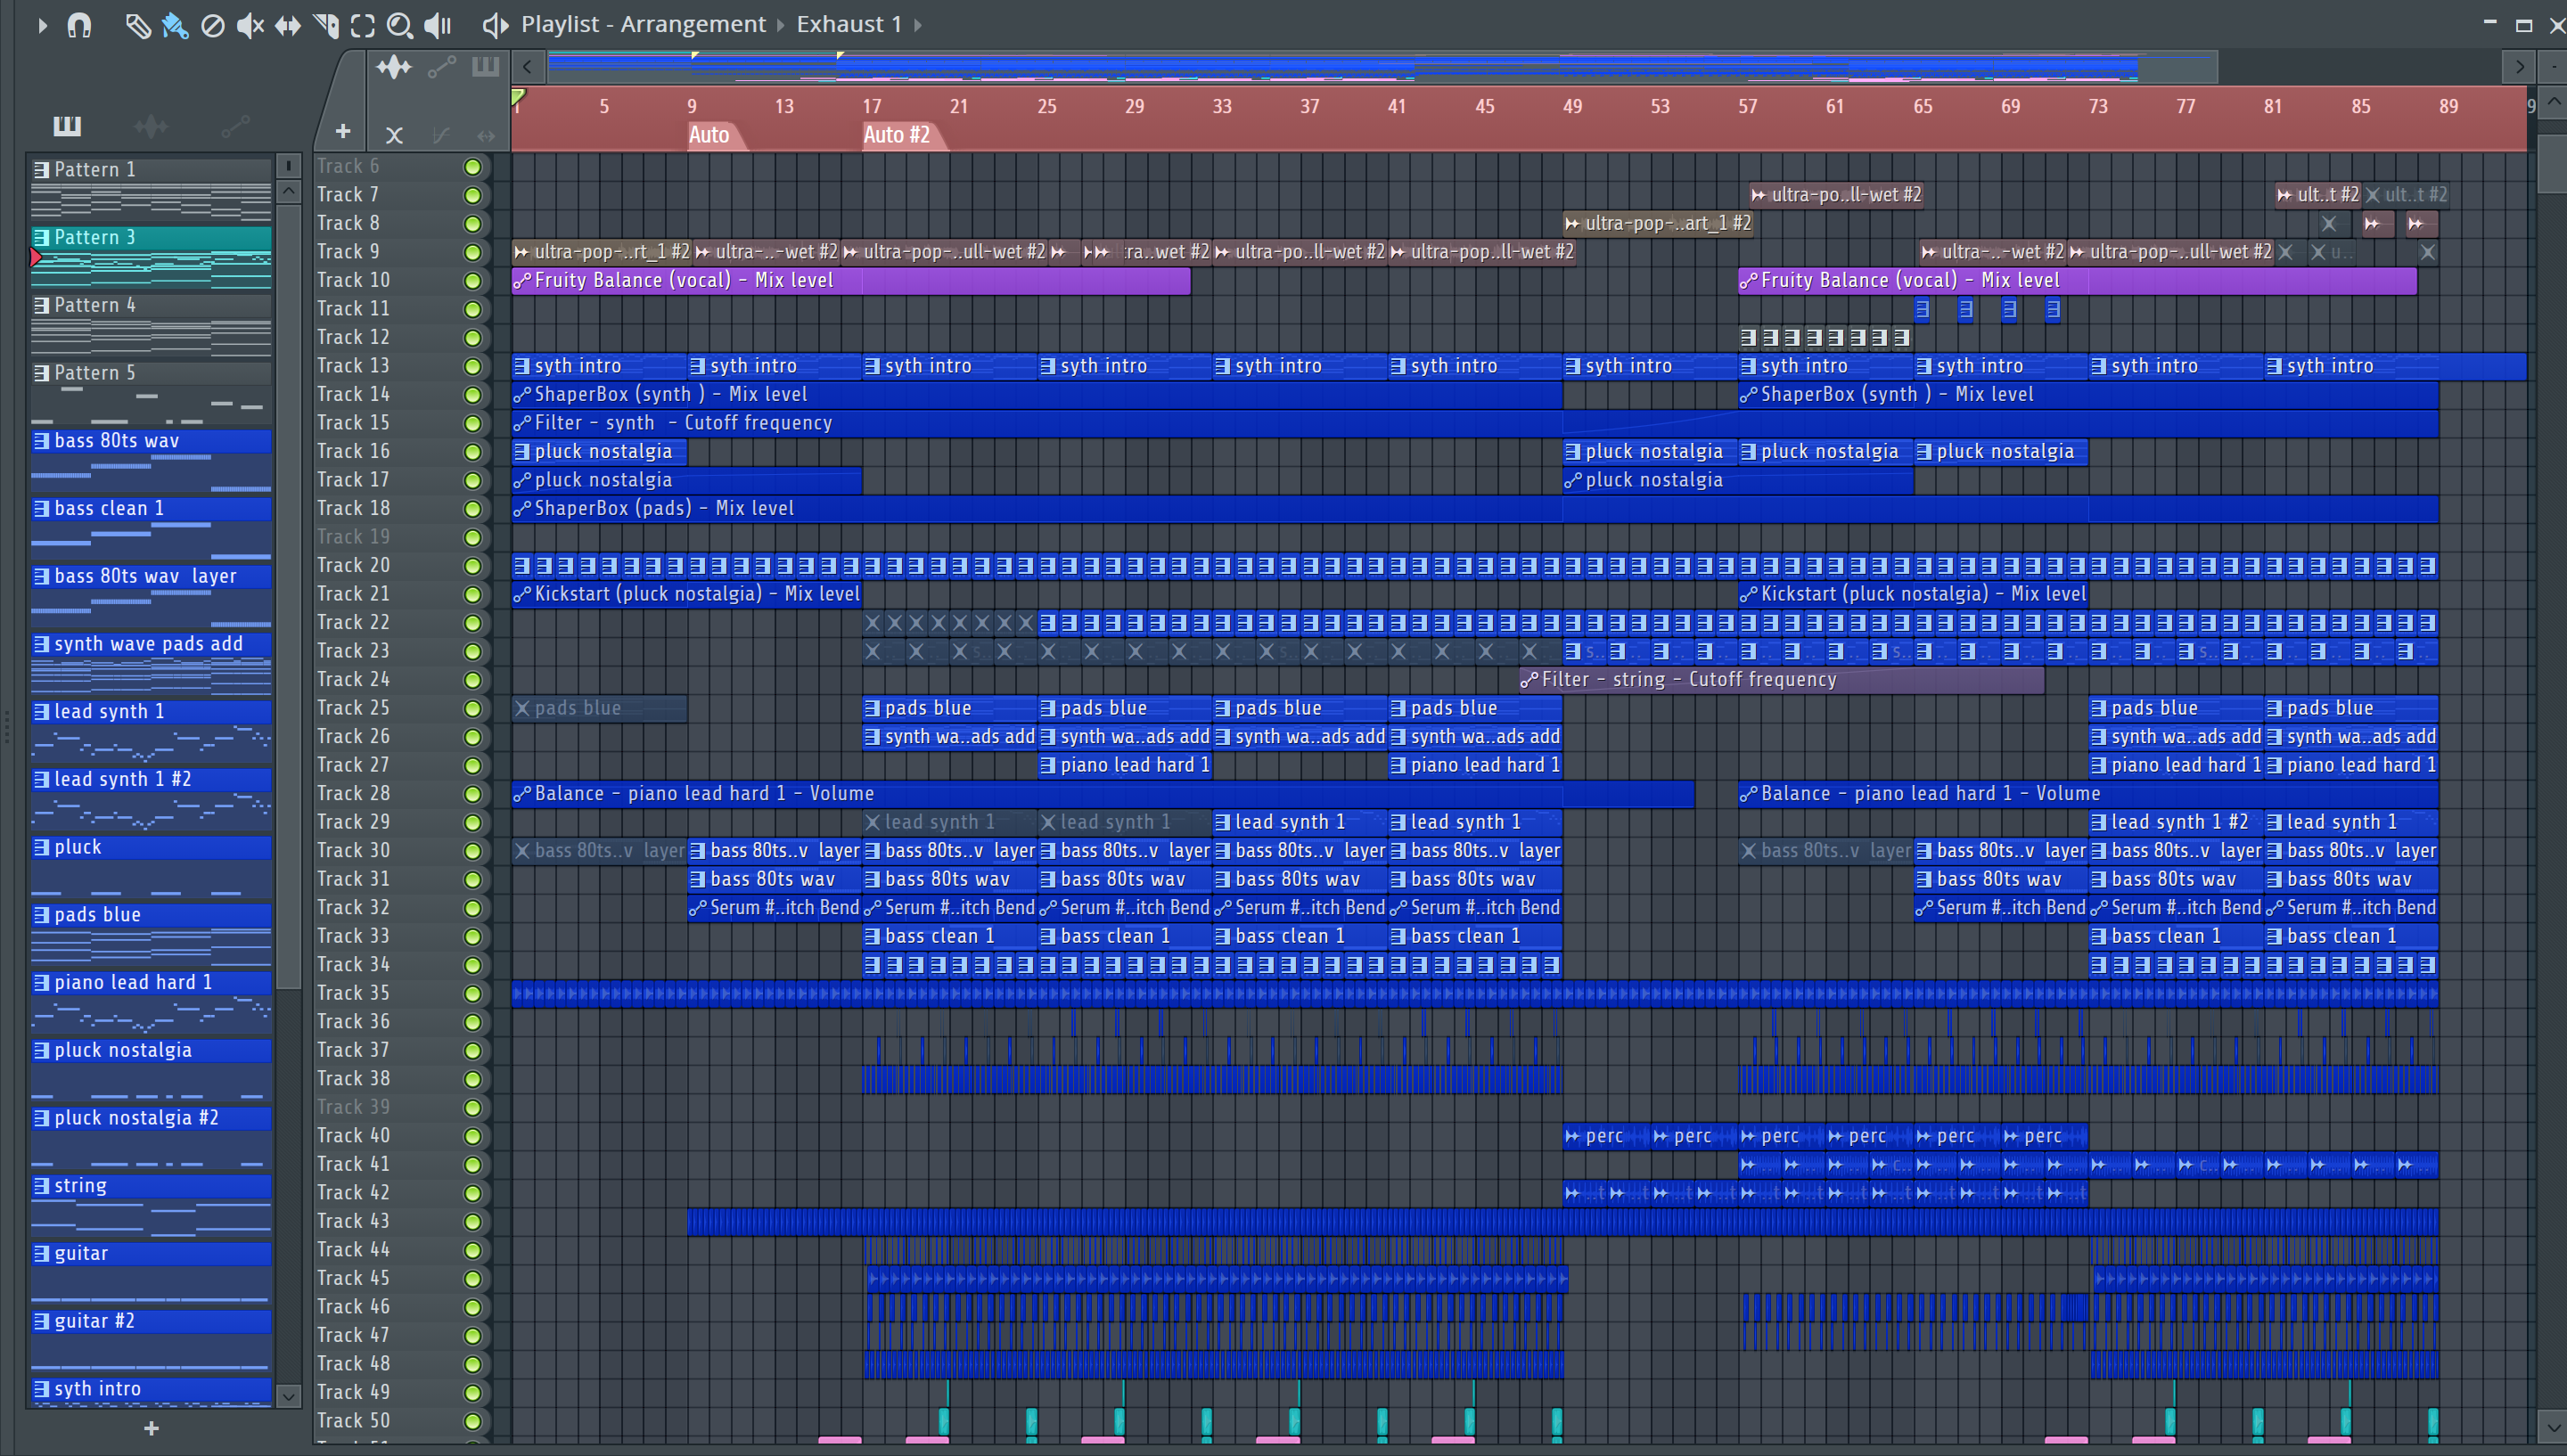Mute Track 50
2567x1456 pixels.
pyautogui.click(x=473, y=1421)
